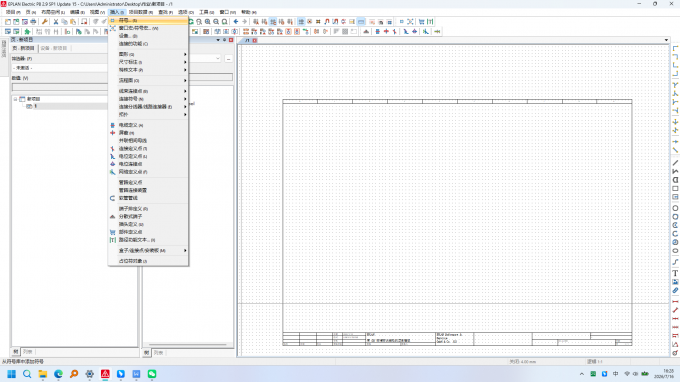Select 电缆定义 menu entry

tap(148, 125)
